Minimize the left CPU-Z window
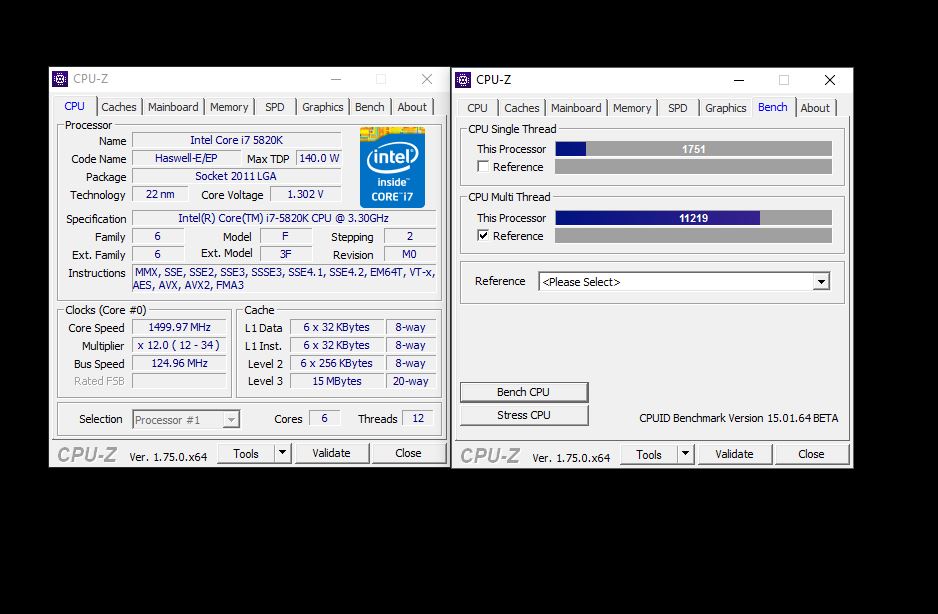The height and width of the screenshot is (614, 938). coord(336,79)
